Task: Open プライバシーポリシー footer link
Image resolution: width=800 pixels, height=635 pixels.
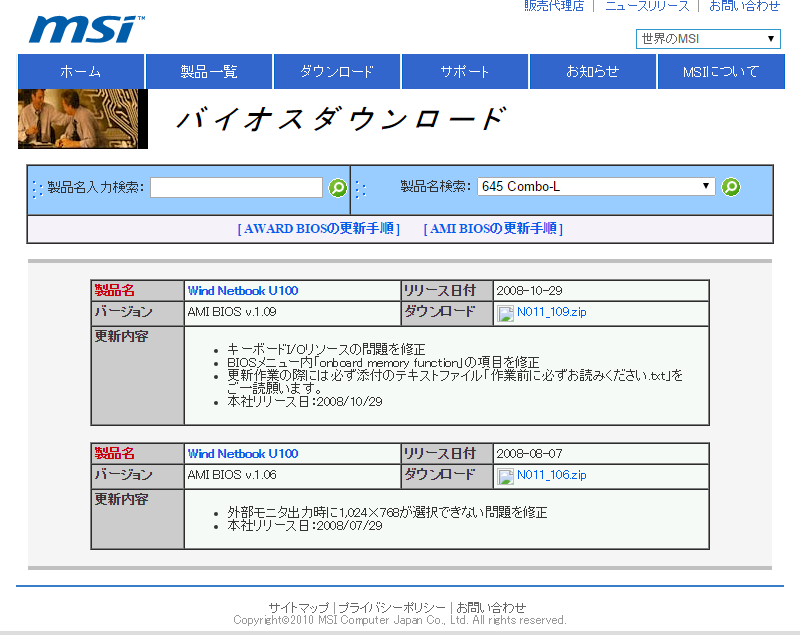Action: (x=392, y=607)
